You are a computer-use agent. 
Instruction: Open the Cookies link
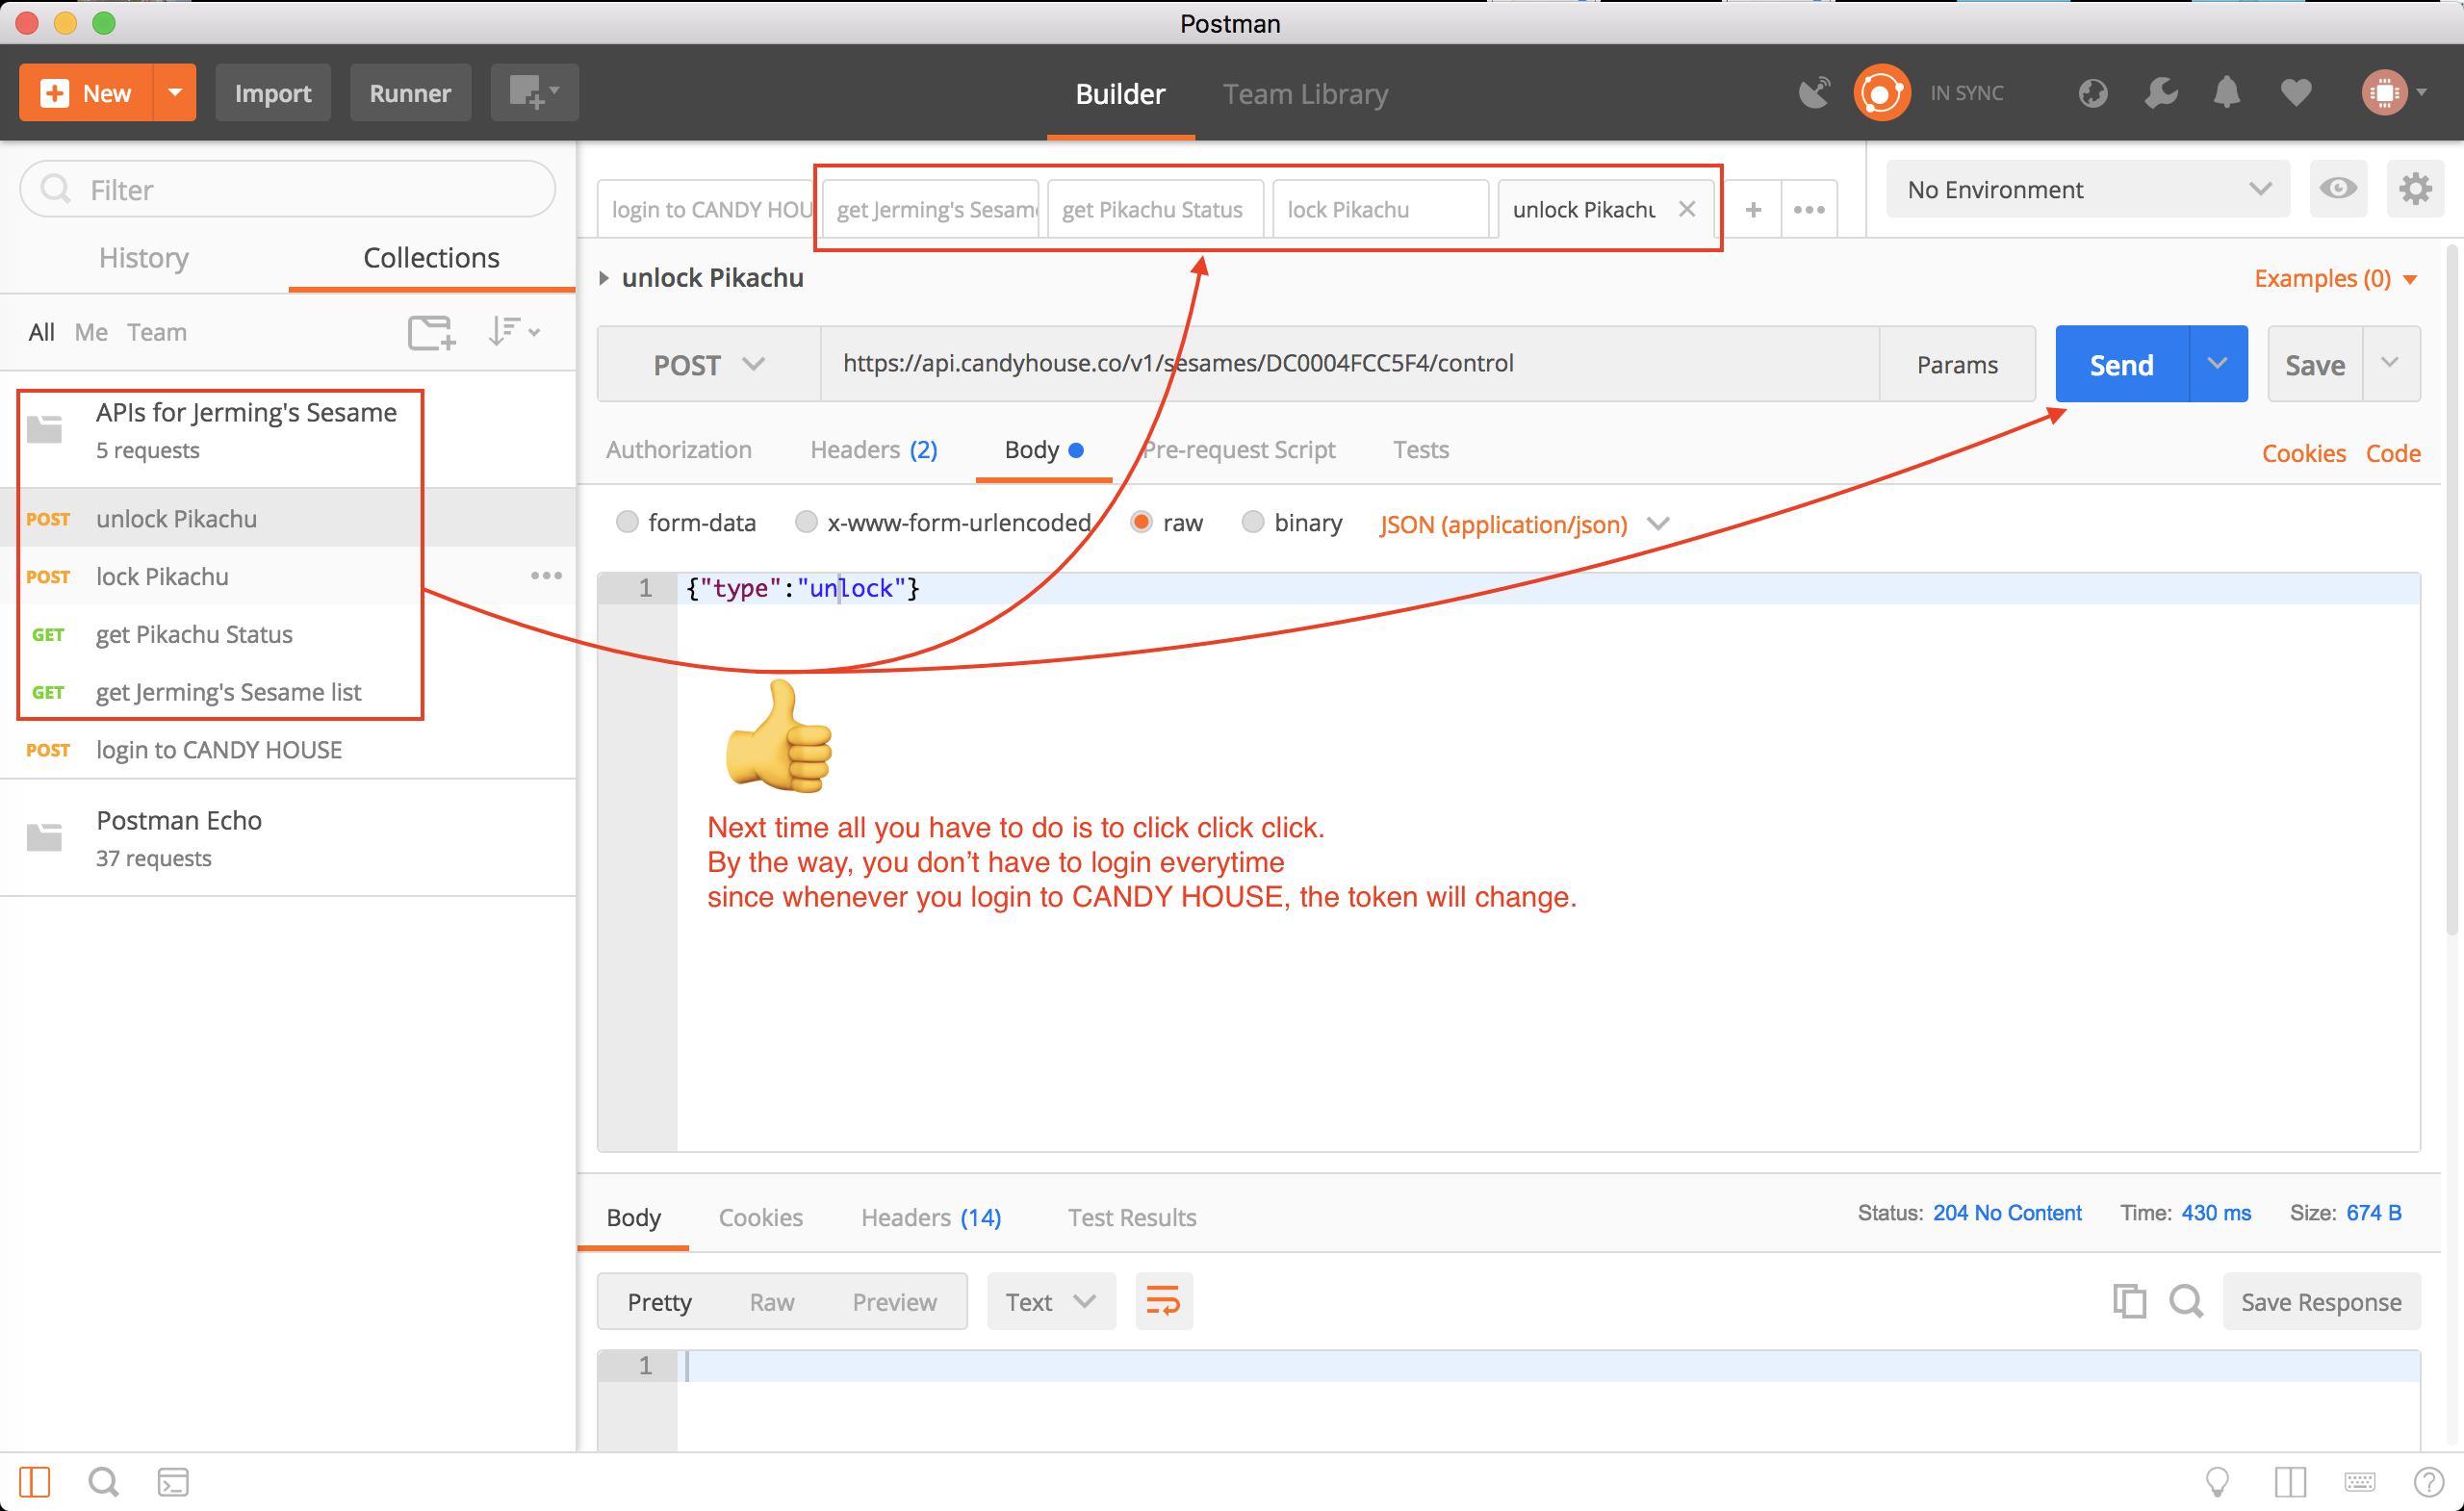(2304, 453)
